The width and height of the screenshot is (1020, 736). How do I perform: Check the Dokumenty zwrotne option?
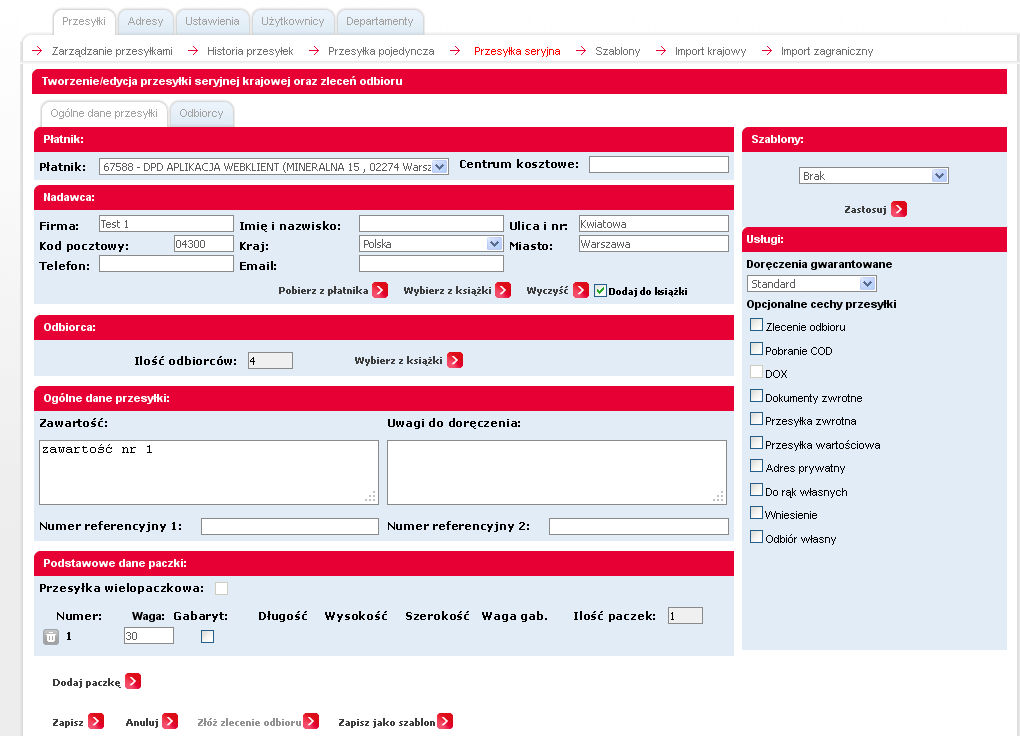(756, 396)
